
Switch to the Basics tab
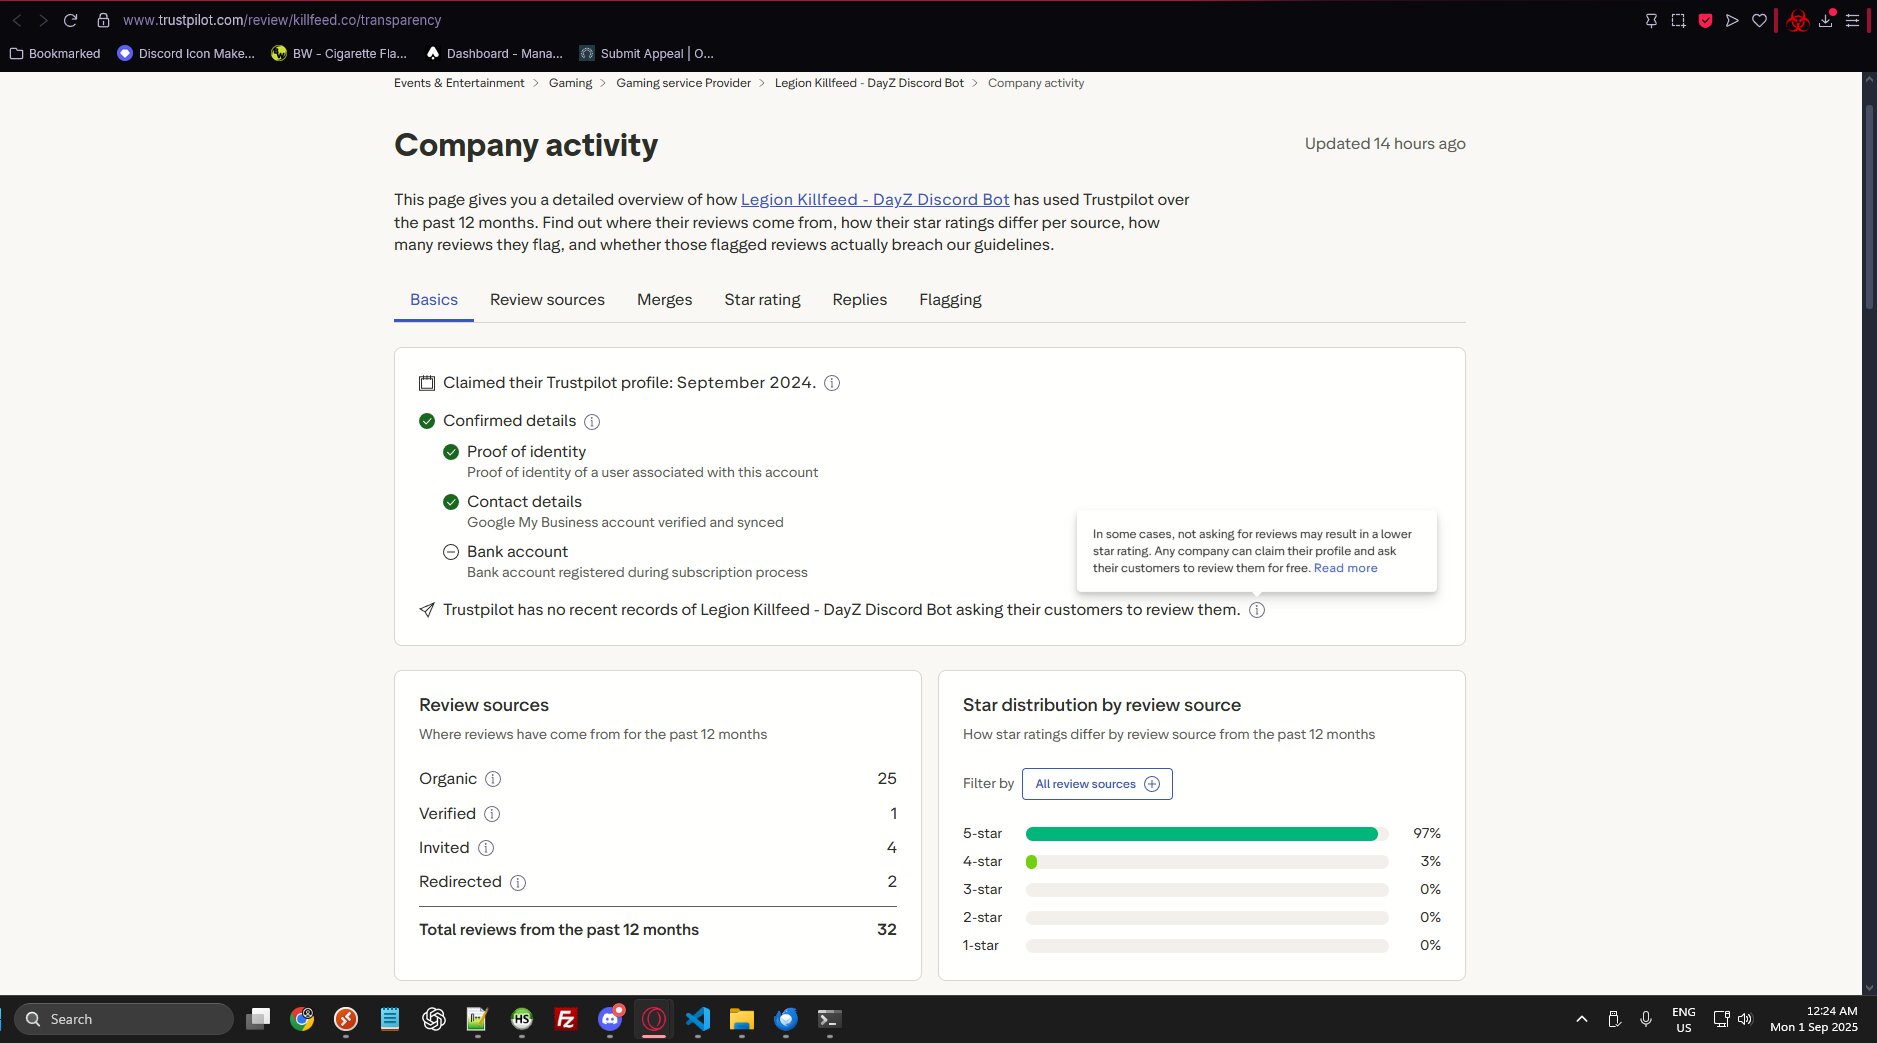coord(434,300)
